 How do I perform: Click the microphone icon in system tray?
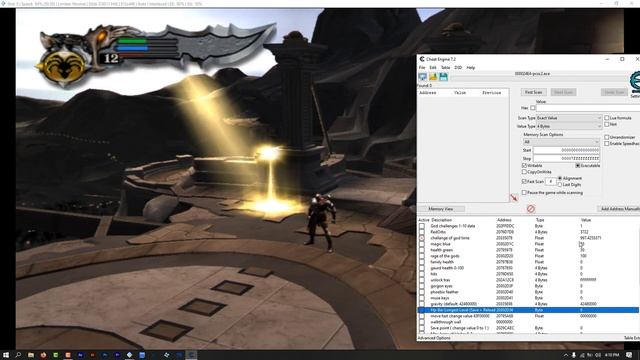573,355
